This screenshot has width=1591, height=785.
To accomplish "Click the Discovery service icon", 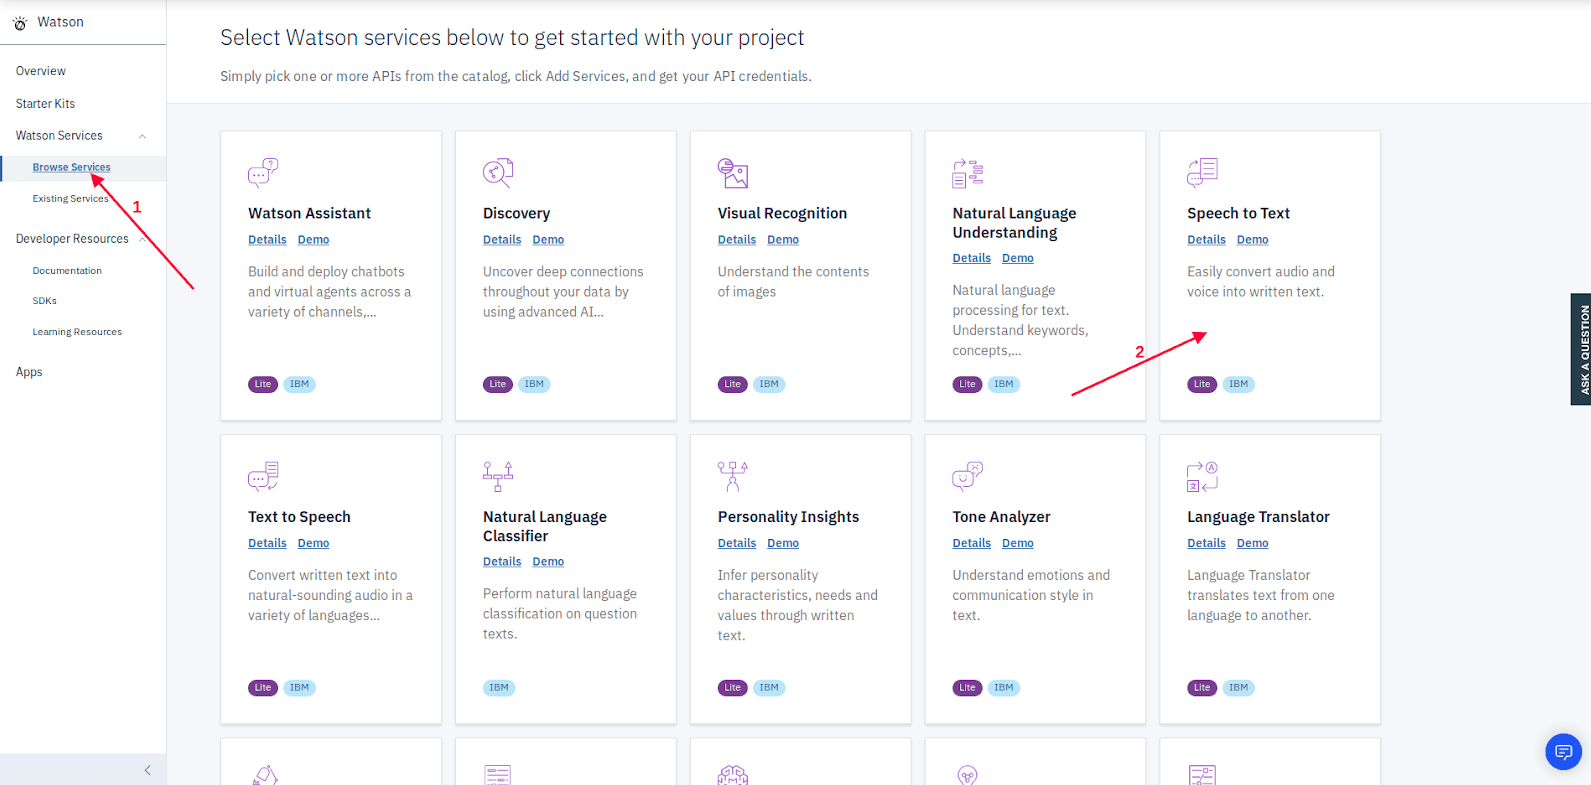I will [x=498, y=172].
